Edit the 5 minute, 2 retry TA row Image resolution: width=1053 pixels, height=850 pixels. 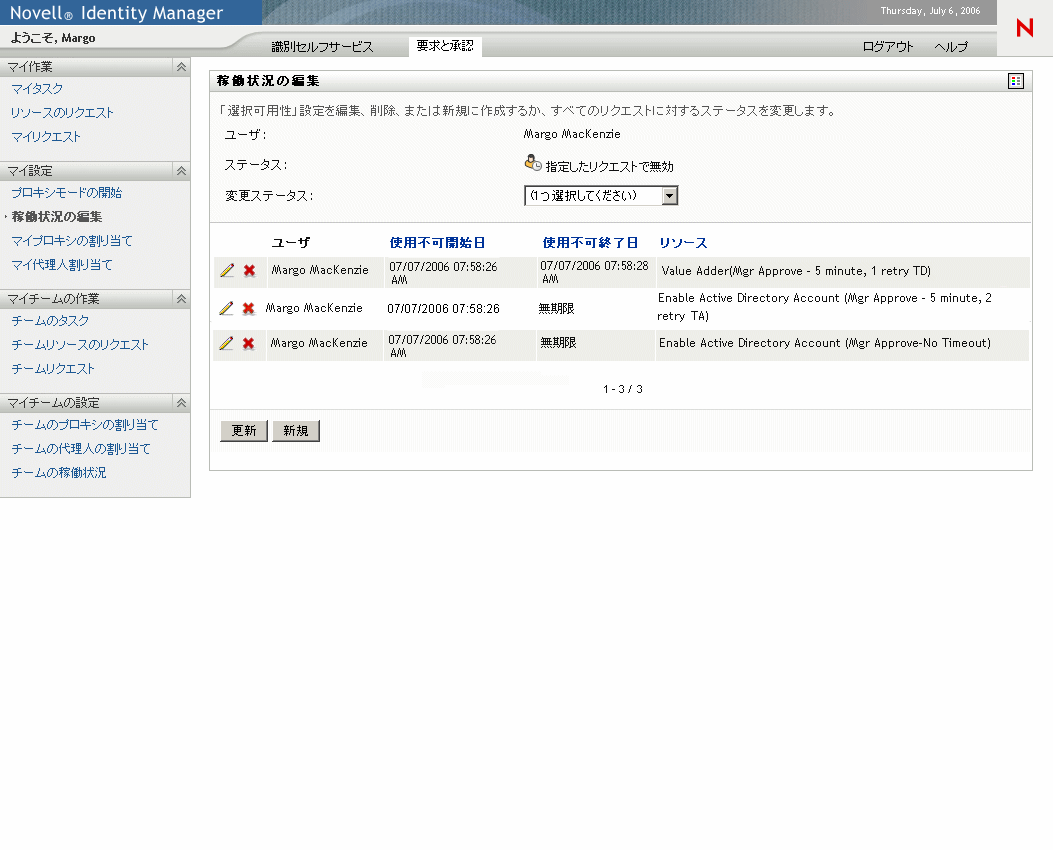pyautogui.click(x=226, y=308)
